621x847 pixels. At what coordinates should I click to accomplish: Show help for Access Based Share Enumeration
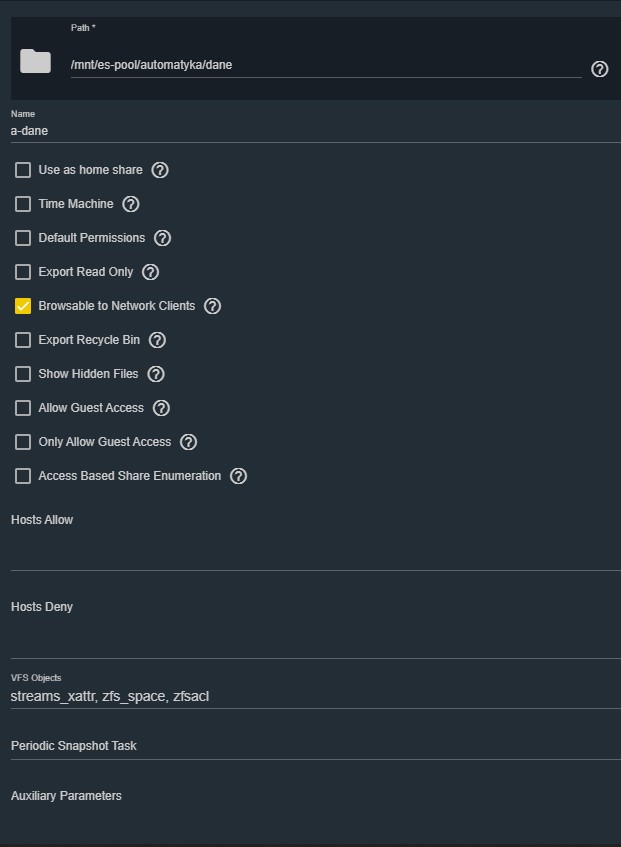[x=239, y=476]
